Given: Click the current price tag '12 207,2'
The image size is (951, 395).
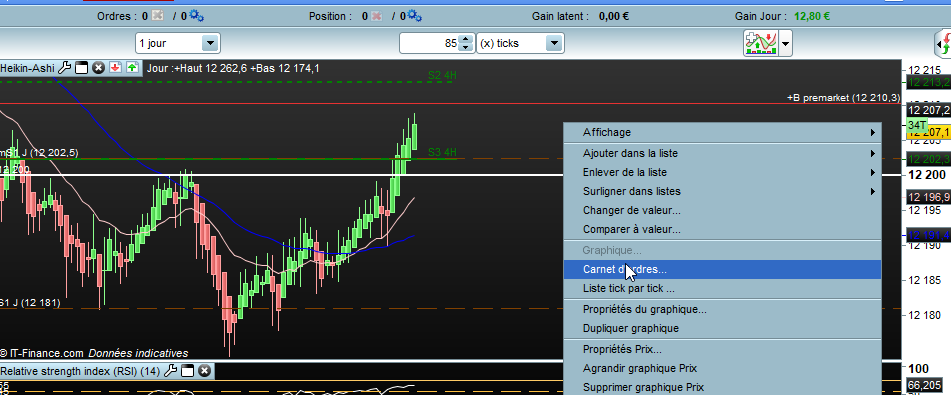Looking at the screenshot, I should [x=928, y=110].
